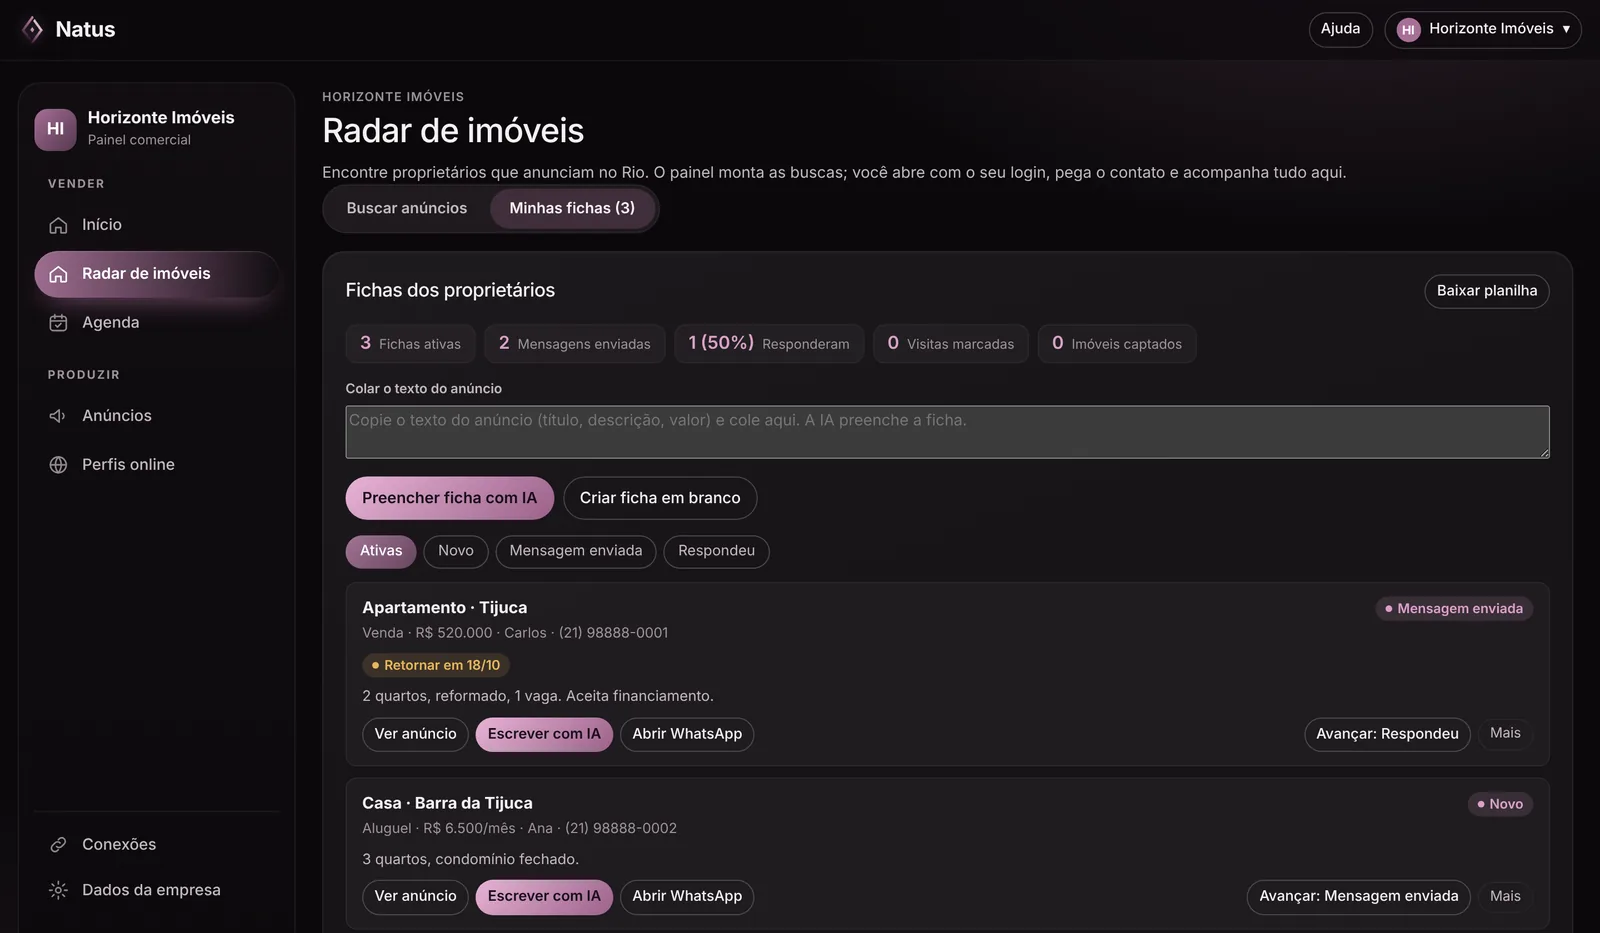Screen dimensions: 1600x933
Task: Click Carlos listing details line with R$ 520.000
Action: click(515, 633)
